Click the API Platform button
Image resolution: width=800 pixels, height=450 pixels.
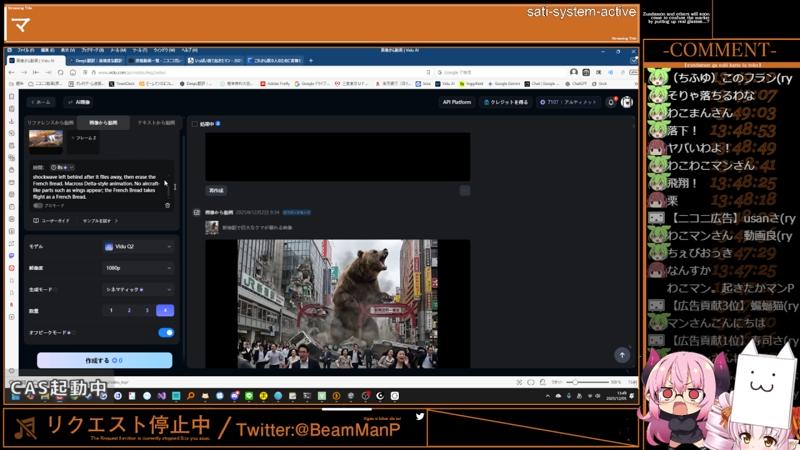(x=457, y=102)
